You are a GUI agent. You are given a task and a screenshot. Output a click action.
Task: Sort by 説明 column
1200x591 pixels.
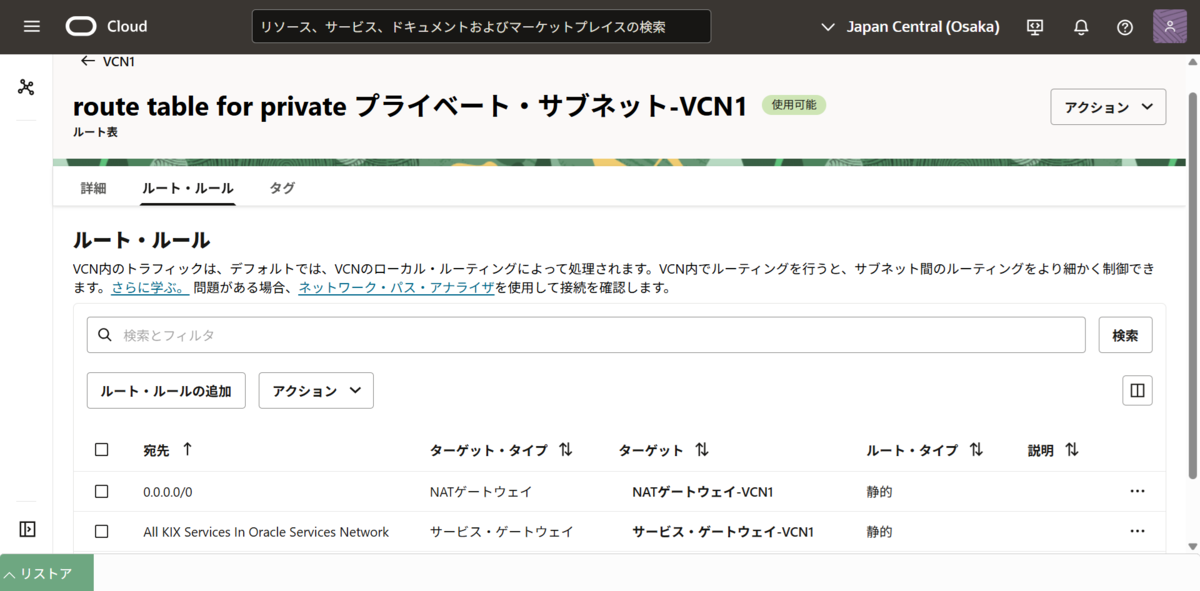pos(1072,450)
